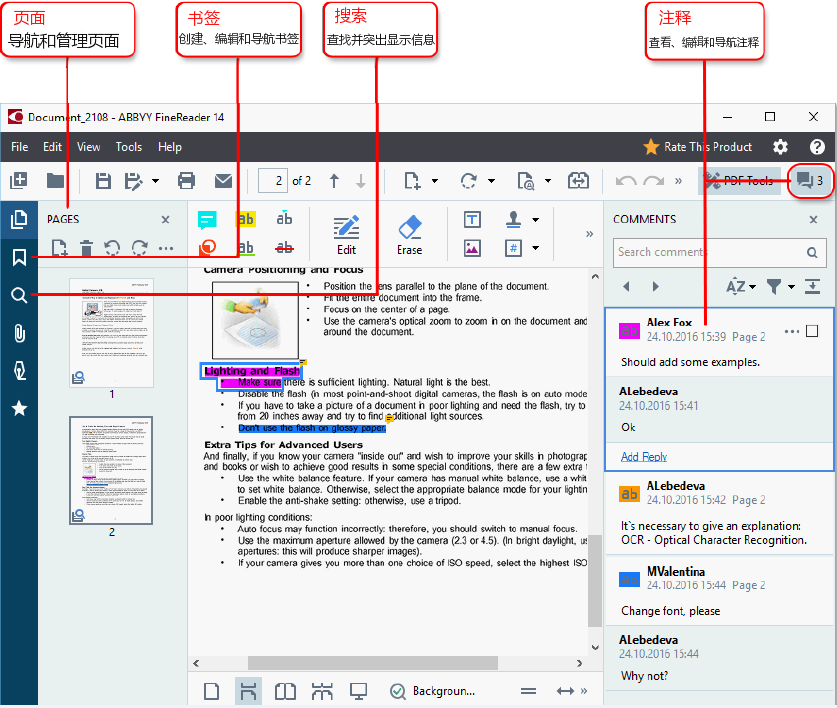Open the Attachments paperclip pane
Image resolution: width=837 pixels, height=708 pixels.
coord(19,333)
